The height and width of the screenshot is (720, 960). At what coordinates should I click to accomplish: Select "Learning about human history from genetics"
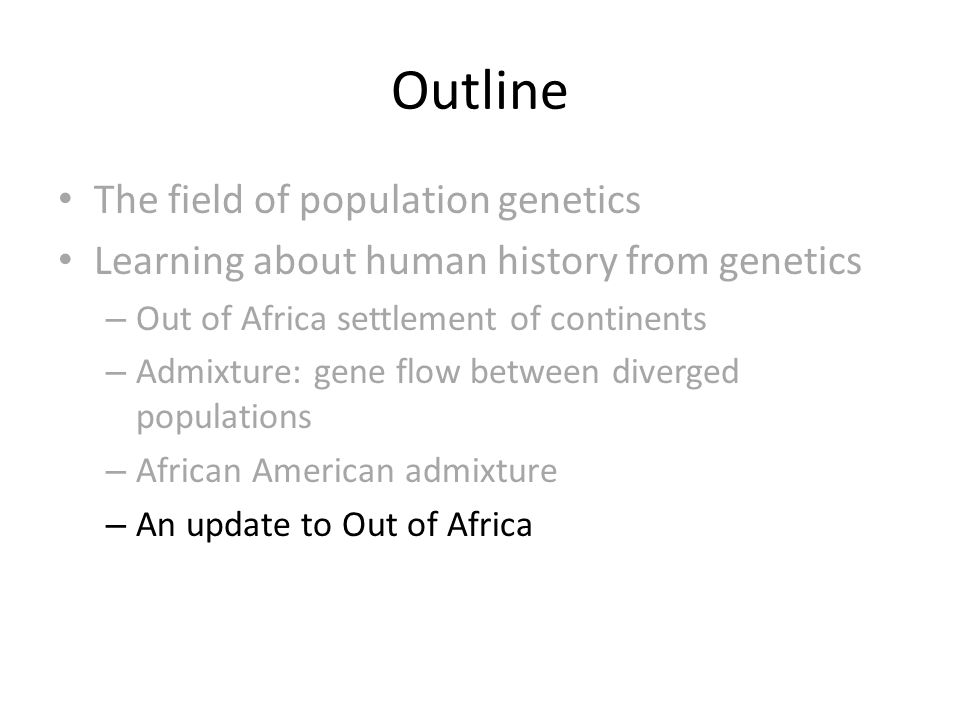(x=478, y=261)
